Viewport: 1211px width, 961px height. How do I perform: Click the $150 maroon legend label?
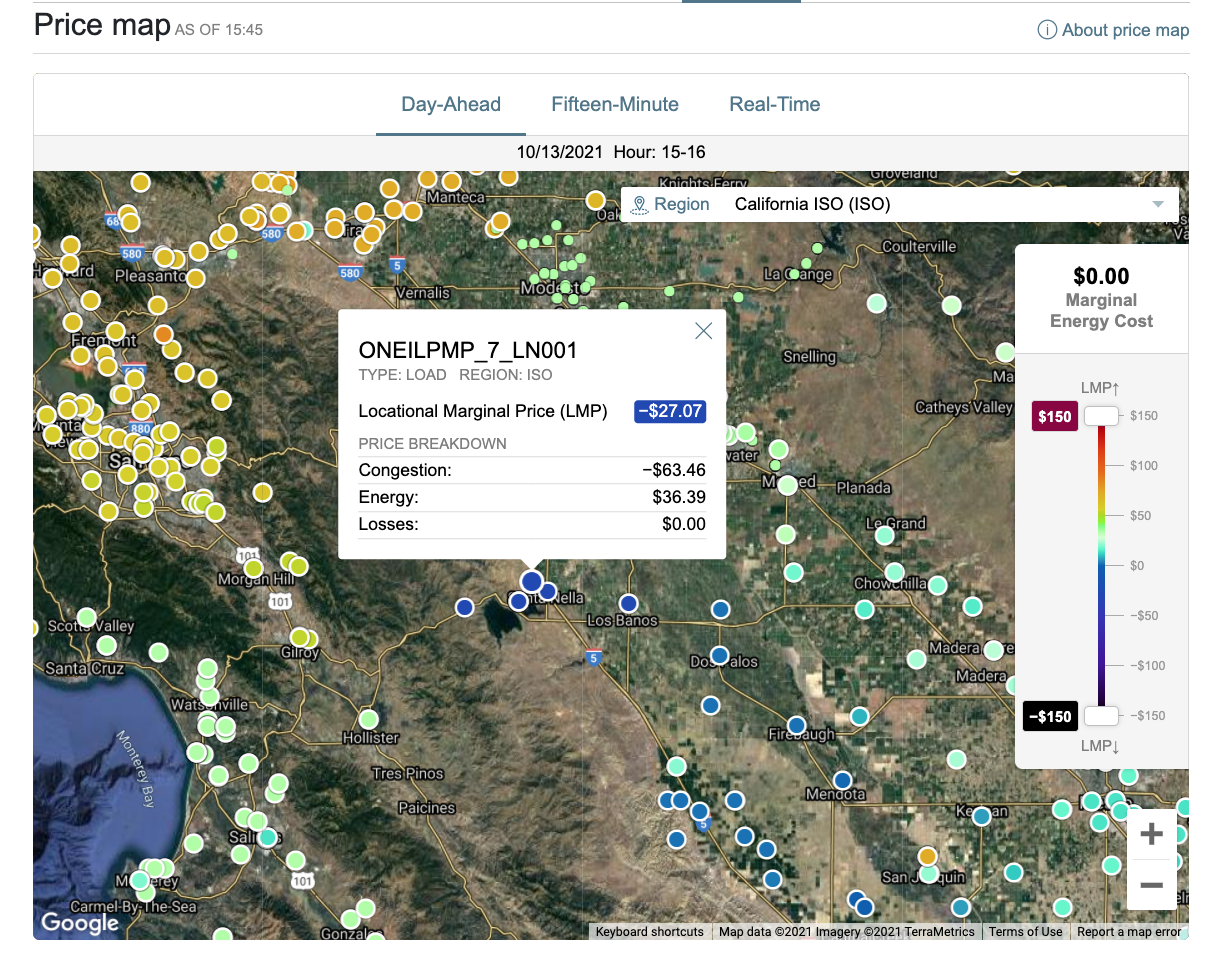(x=1055, y=416)
